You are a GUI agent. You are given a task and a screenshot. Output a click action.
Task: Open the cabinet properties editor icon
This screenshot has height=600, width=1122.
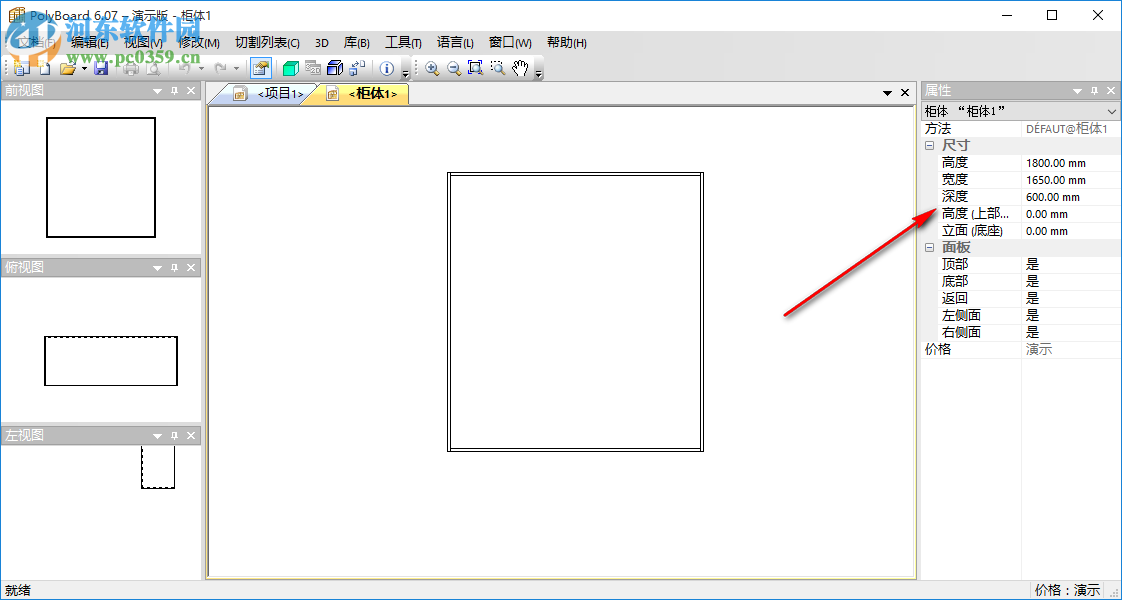tap(260, 68)
